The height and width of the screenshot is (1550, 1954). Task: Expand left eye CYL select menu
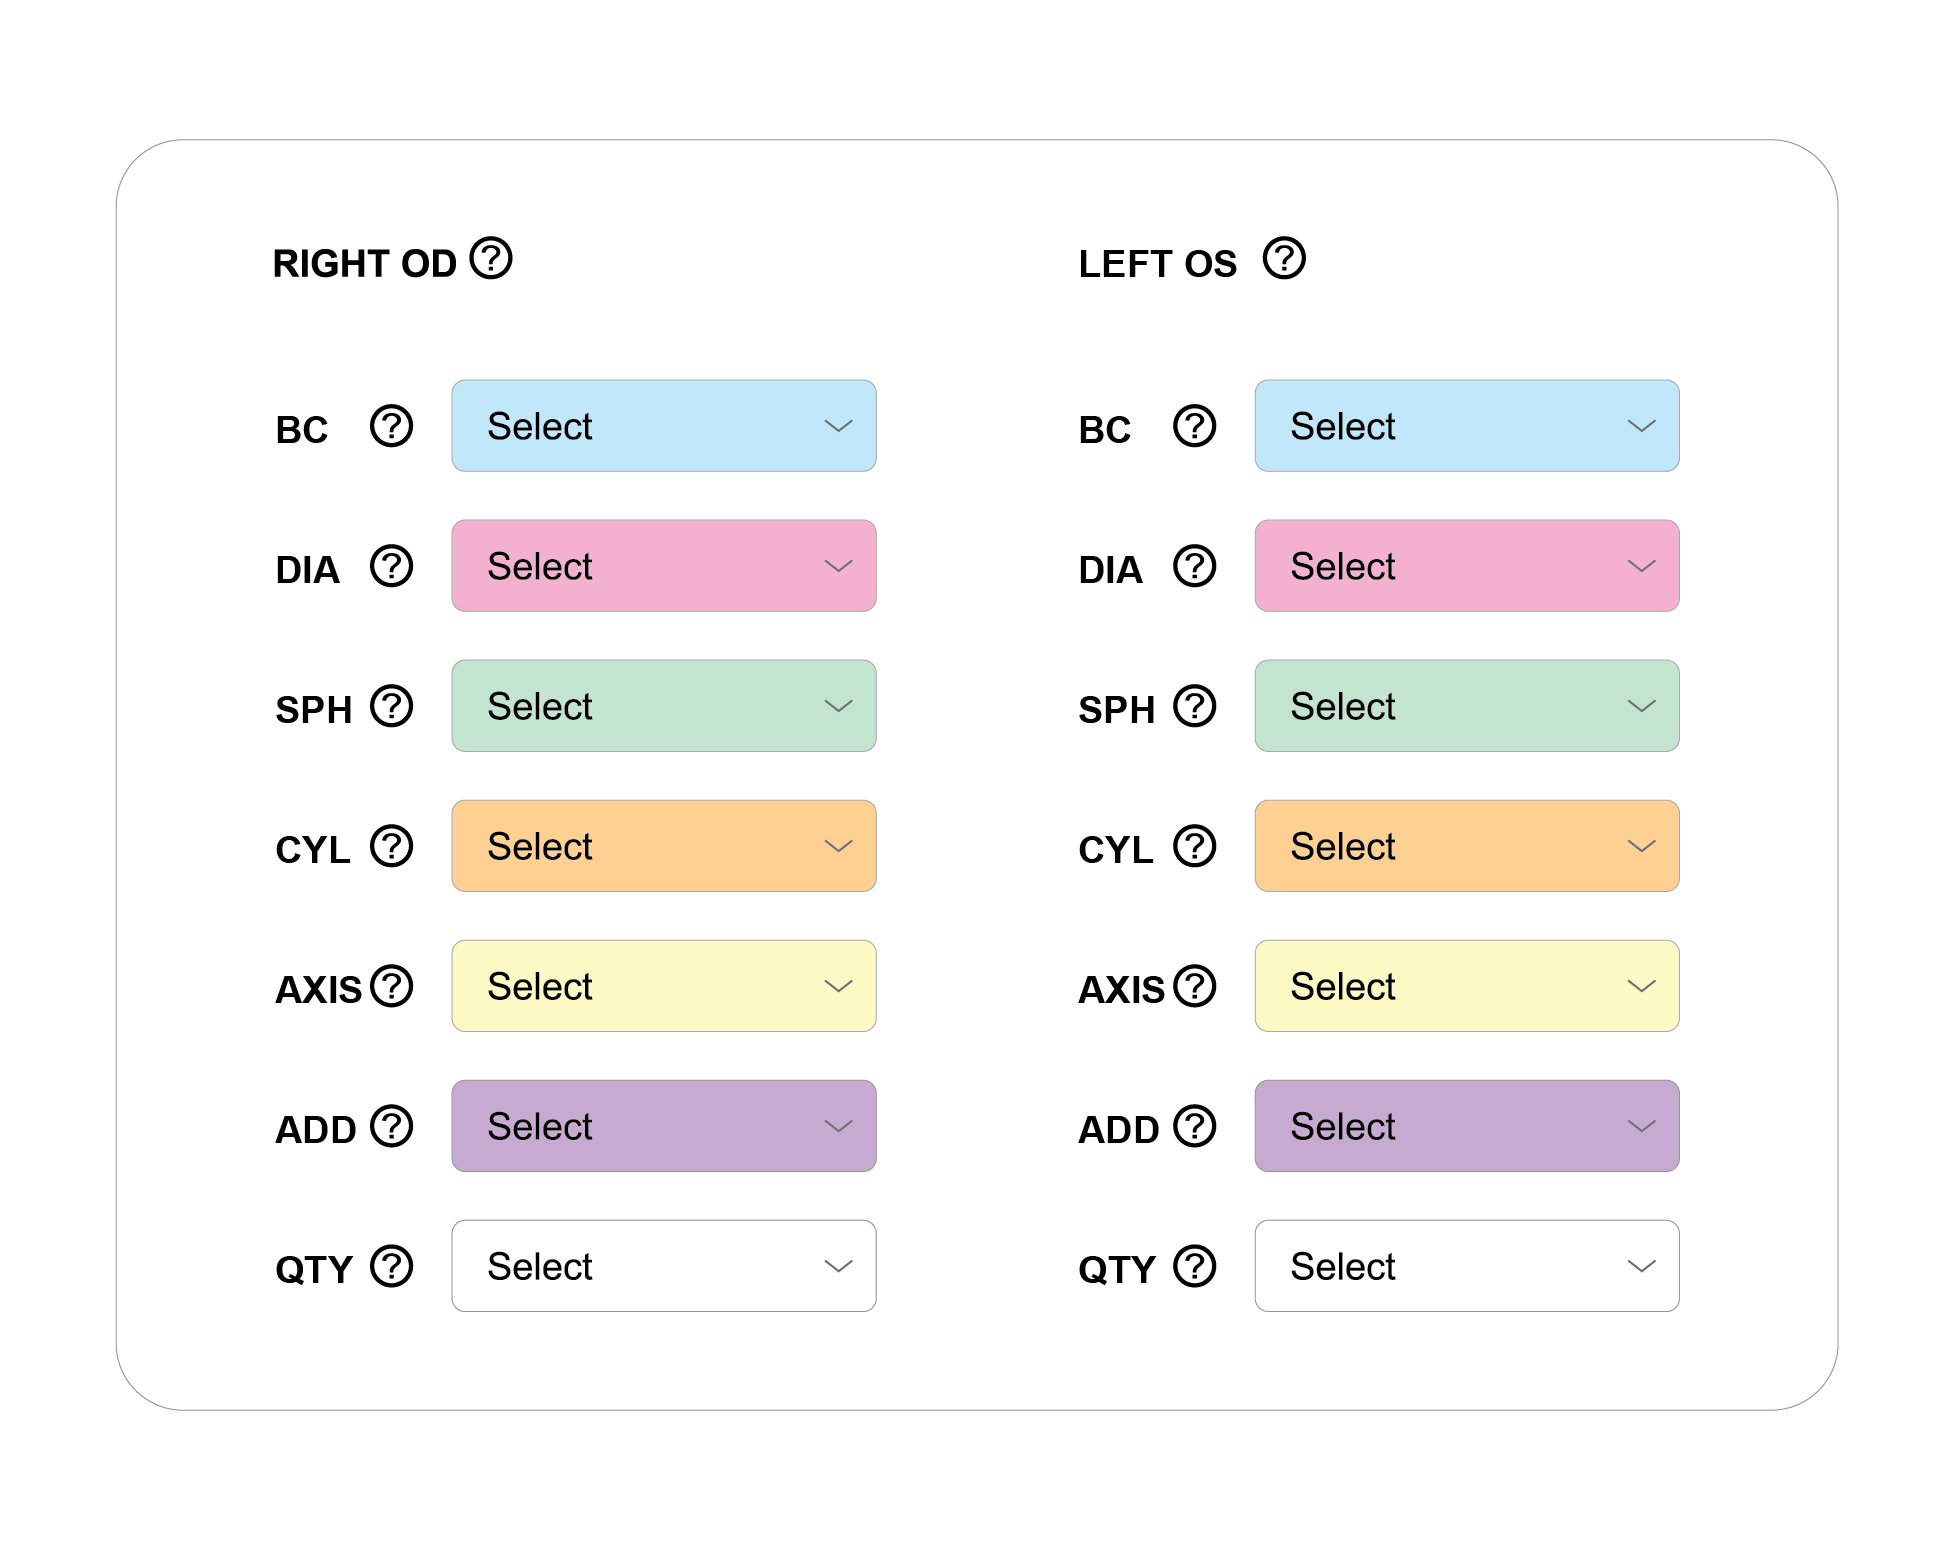click(1466, 846)
